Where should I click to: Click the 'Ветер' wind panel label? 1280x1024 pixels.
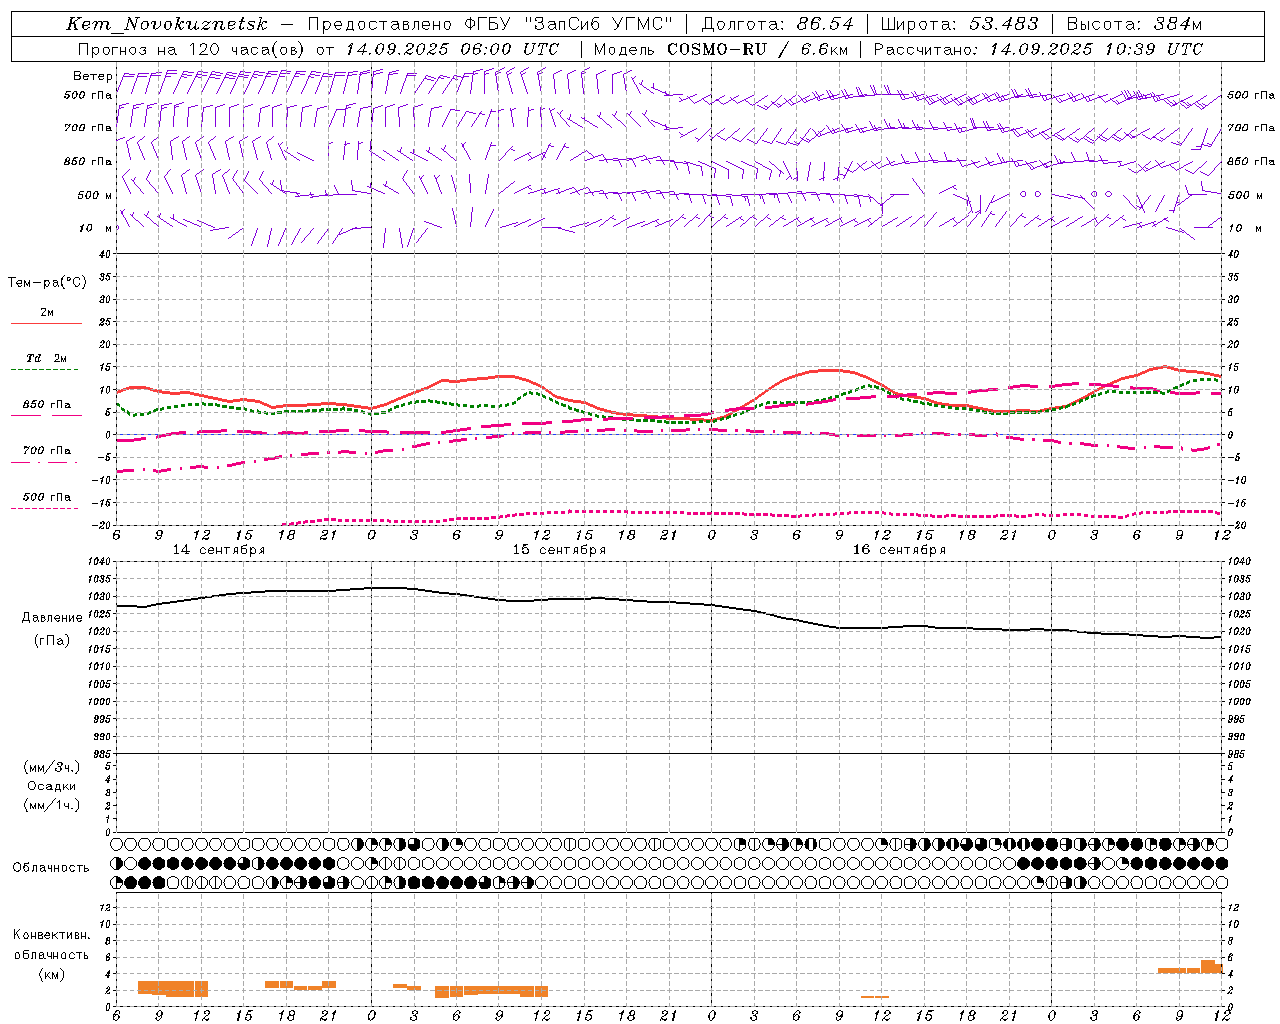tap(92, 76)
